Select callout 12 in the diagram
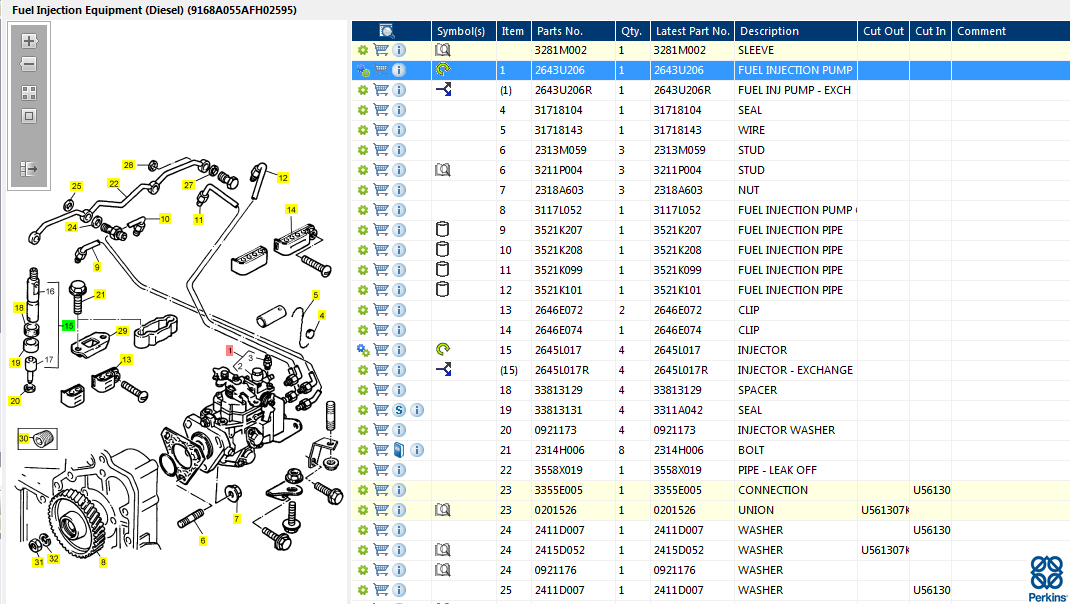 tap(283, 178)
